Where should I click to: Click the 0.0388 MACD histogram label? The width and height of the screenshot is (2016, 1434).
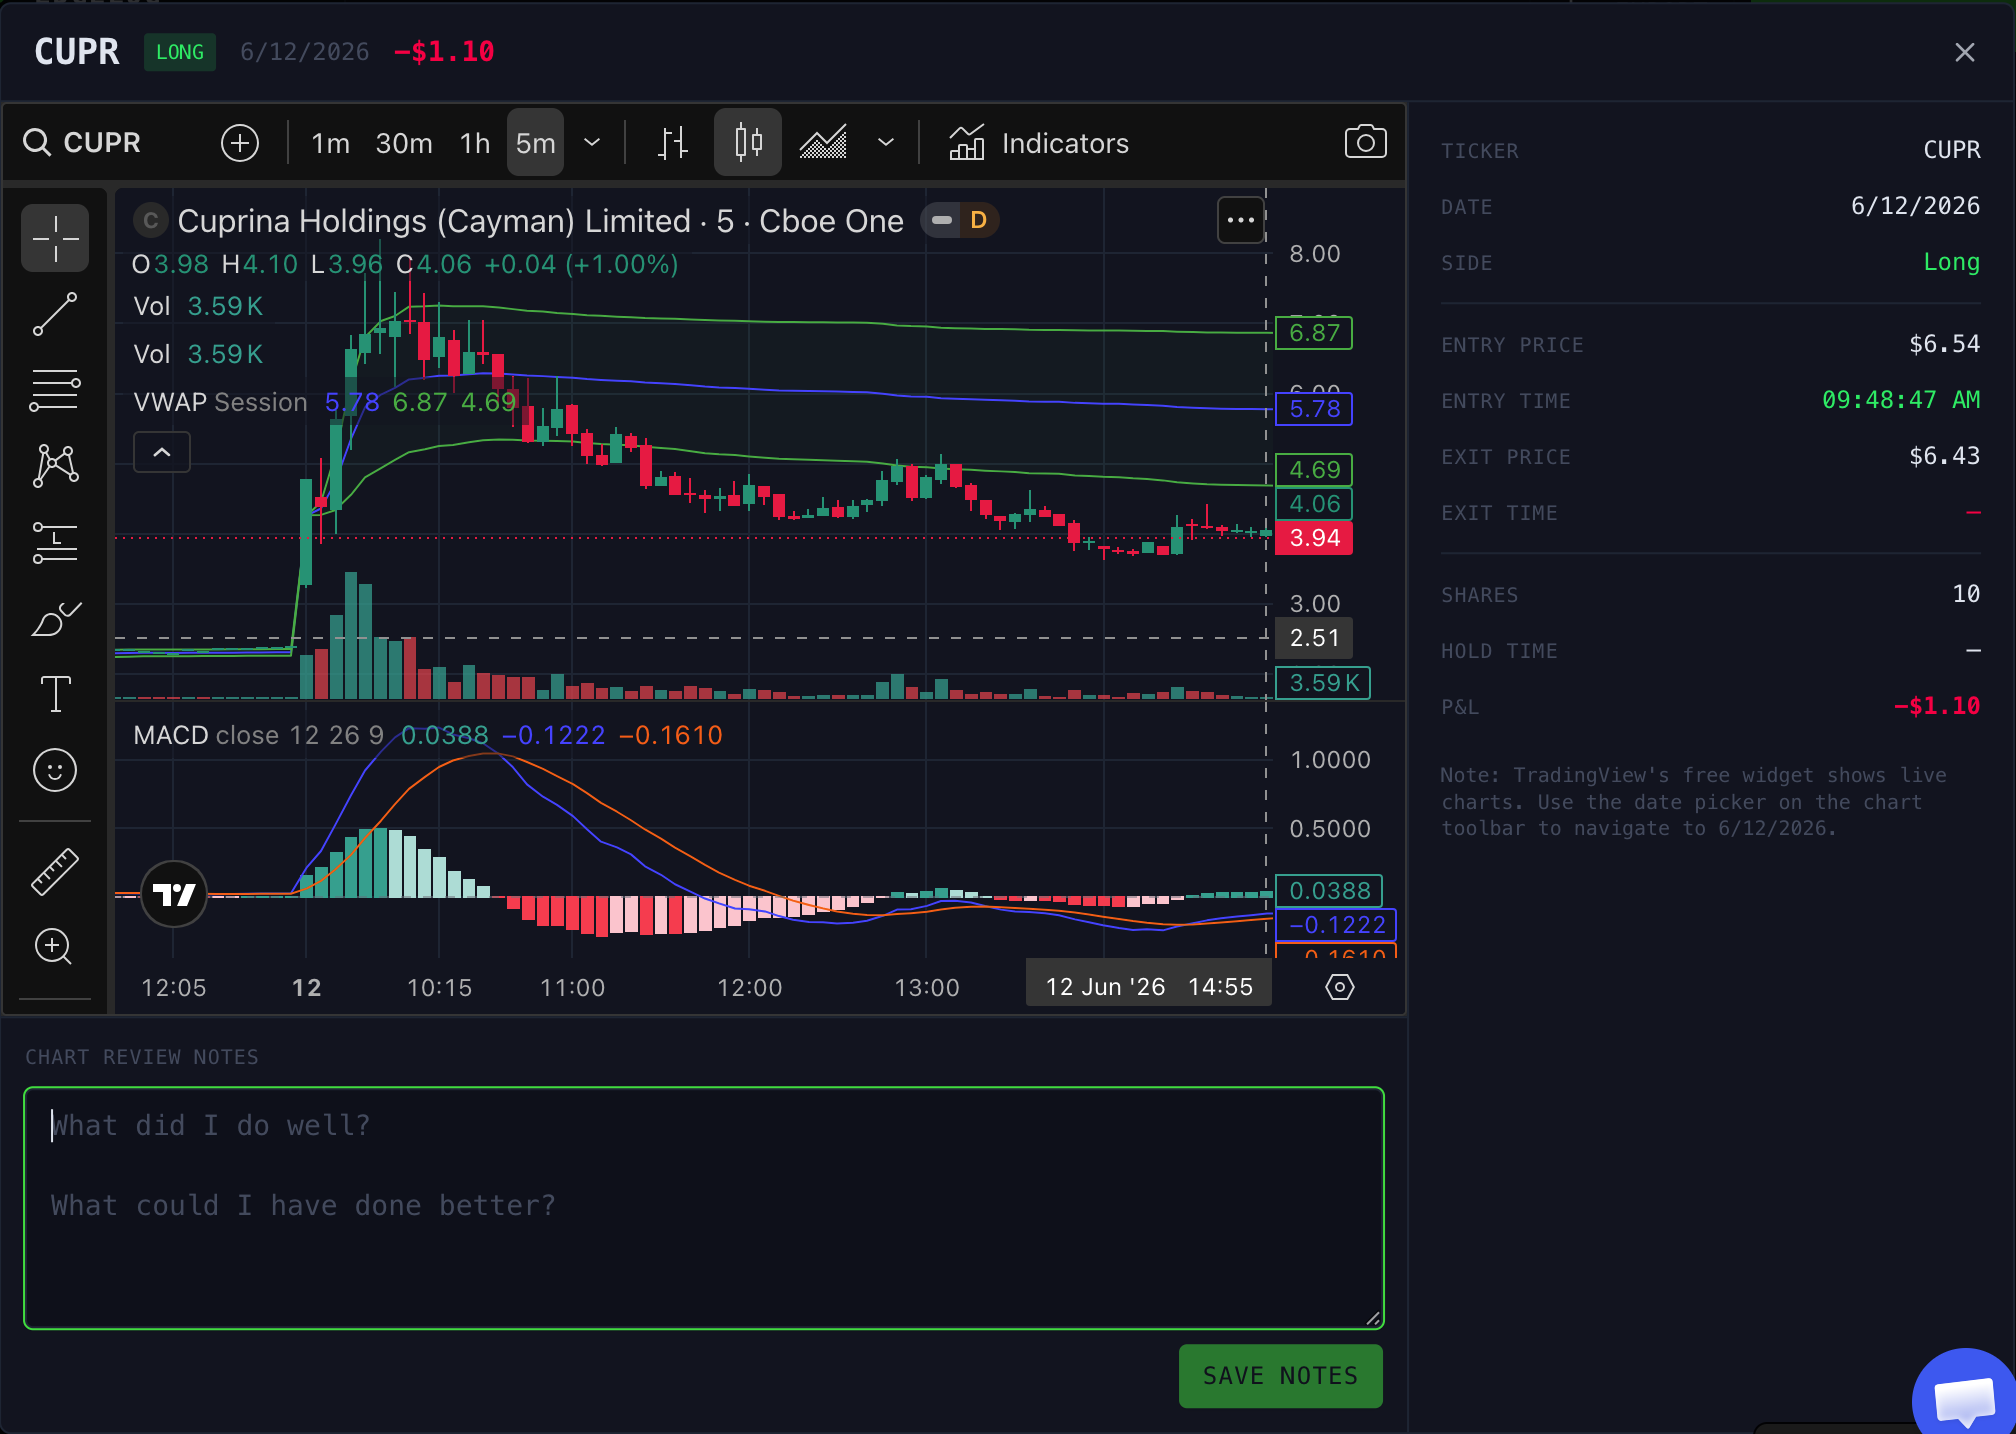[1329, 891]
